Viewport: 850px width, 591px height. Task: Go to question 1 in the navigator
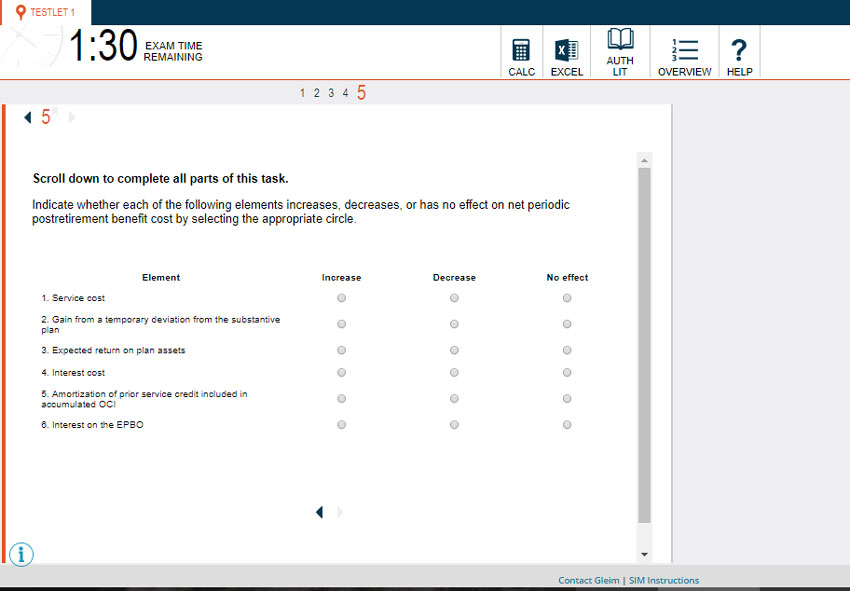302,93
